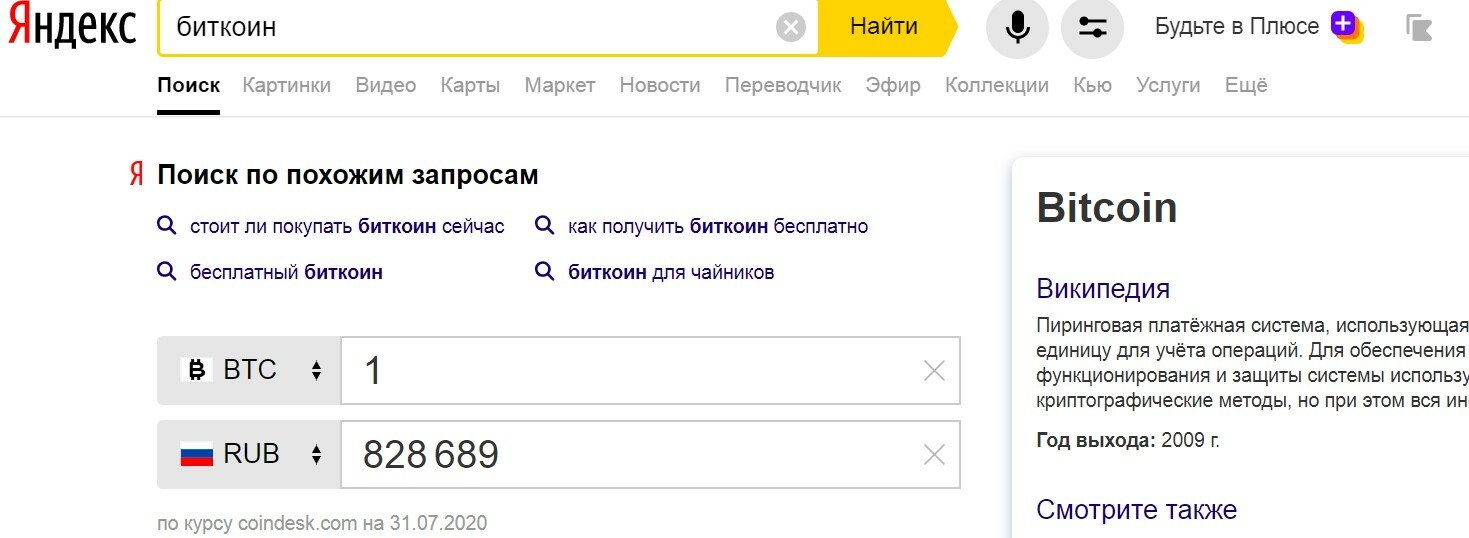Open the Википедия link
Screen dimensions: 1469x538
coord(1103,290)
